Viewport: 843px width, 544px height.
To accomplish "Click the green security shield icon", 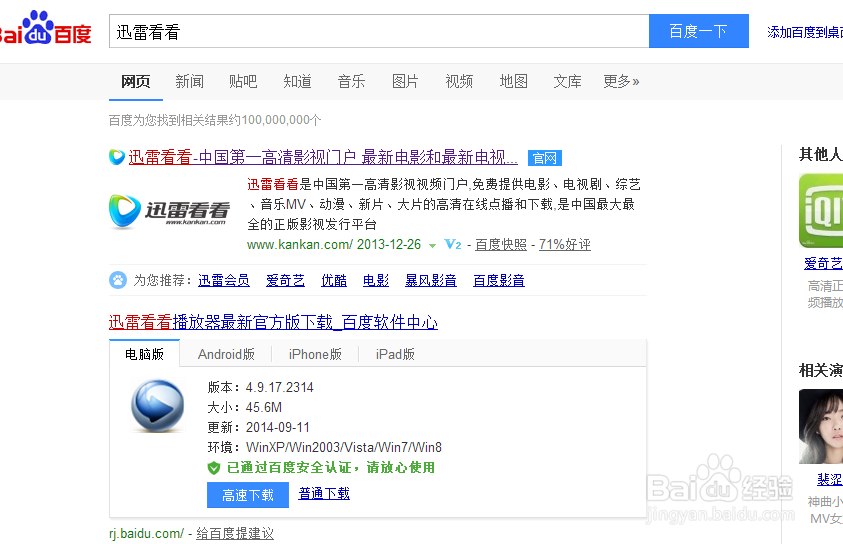I will (214, 468).
